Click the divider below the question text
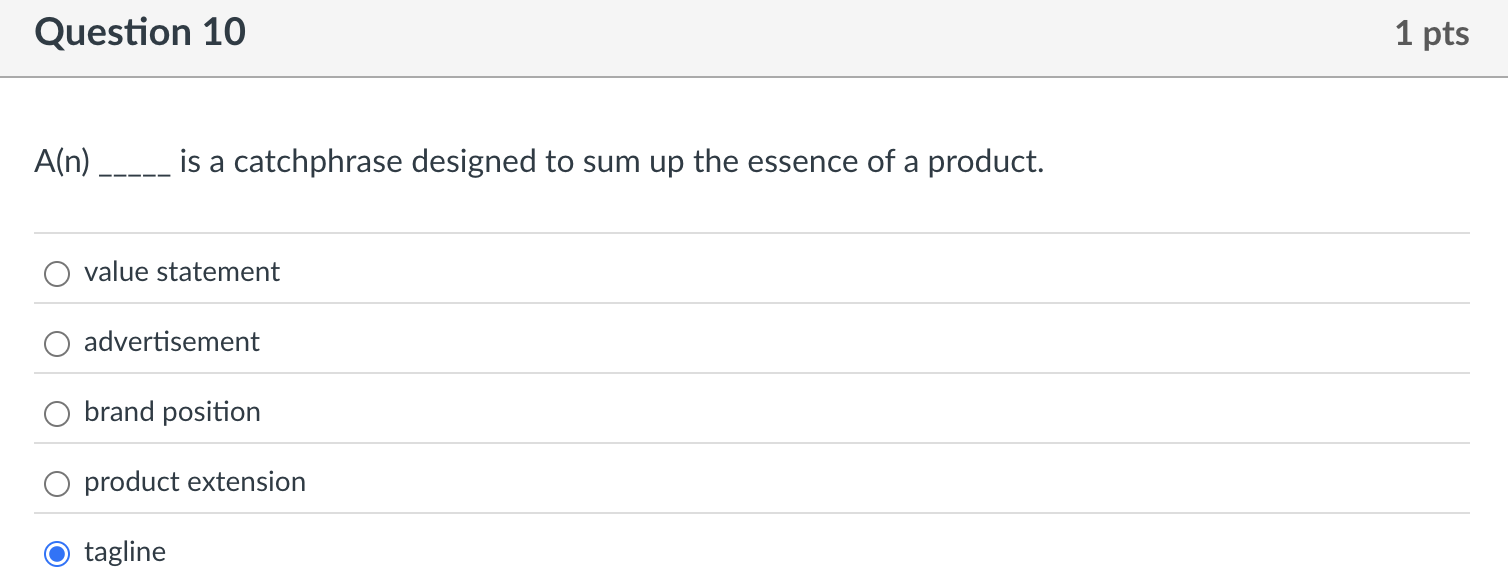1508x576 pixels. (x=754, y=232)
